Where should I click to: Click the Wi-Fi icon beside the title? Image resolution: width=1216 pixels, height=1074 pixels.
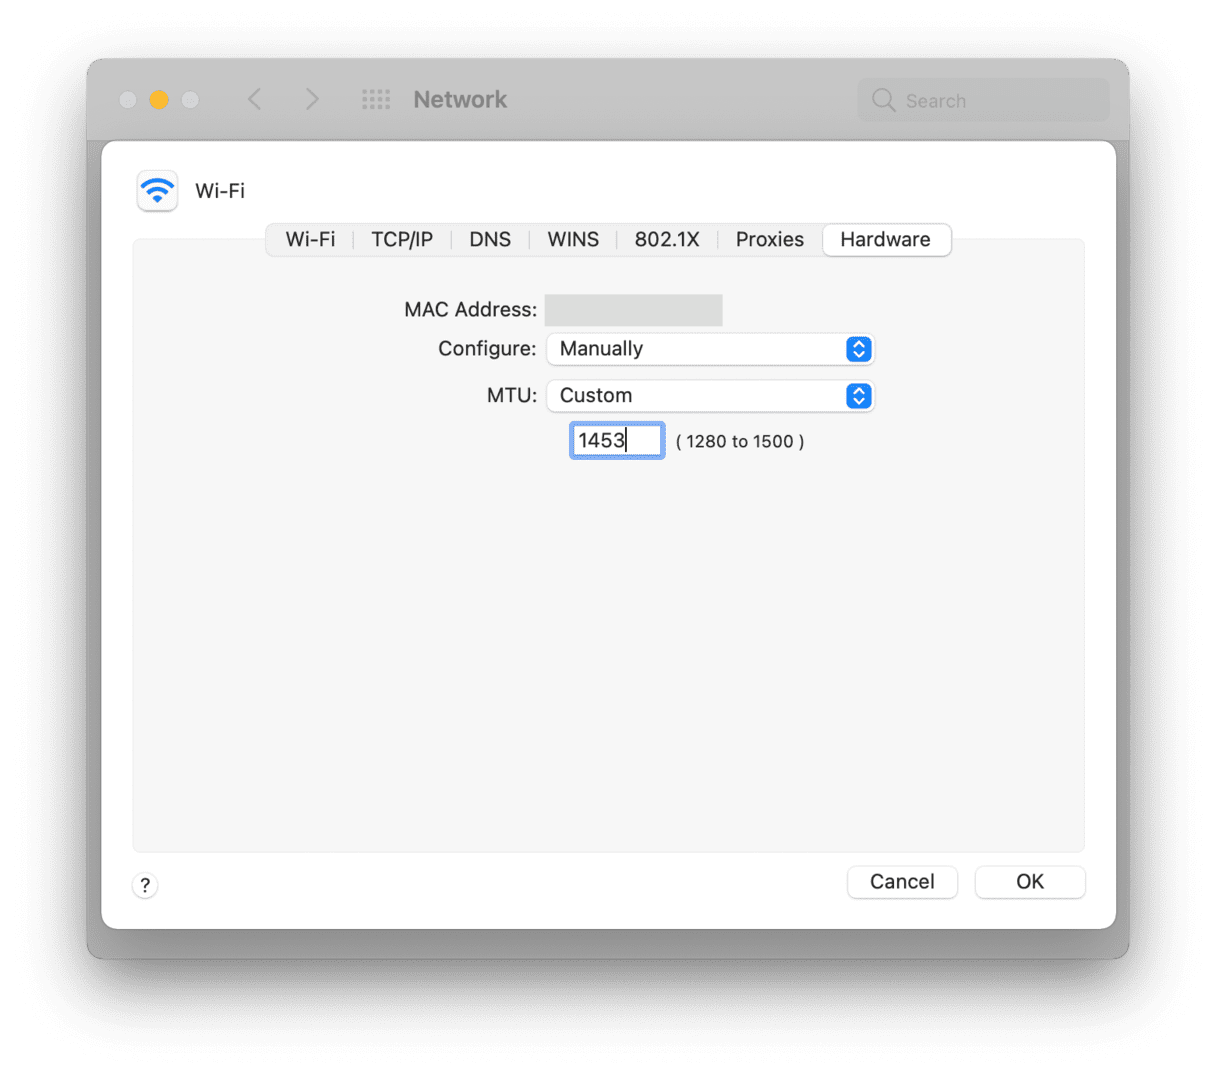pyautogui.click(x=157, y=191)
